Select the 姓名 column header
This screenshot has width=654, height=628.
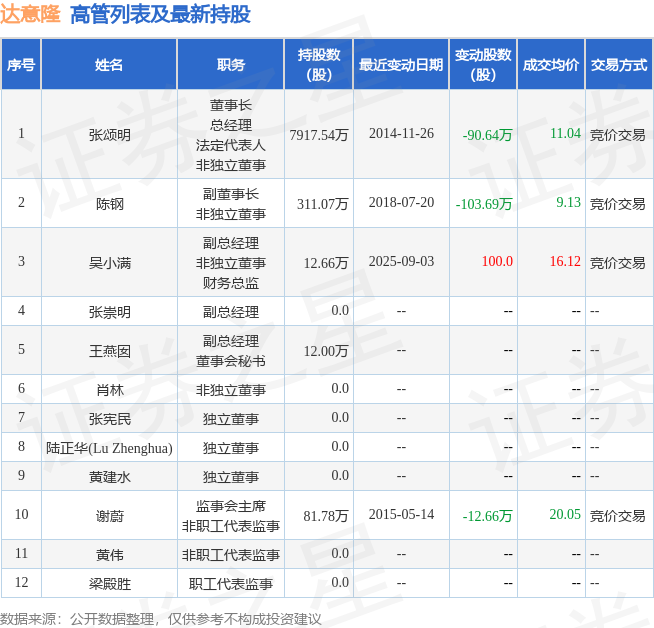pyautogui.click(x=109, y=65)
